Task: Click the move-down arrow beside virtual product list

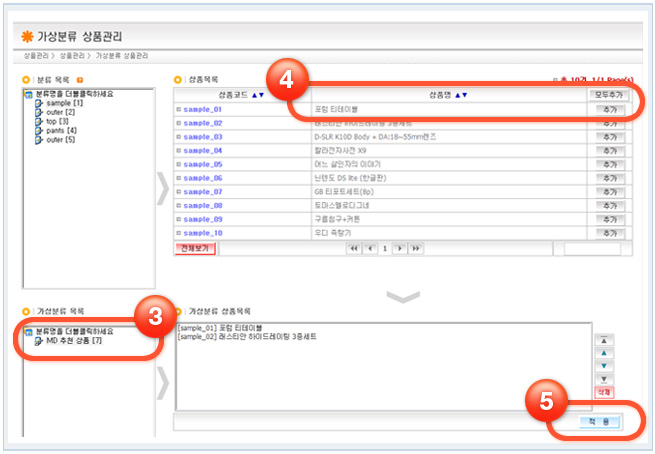Action: tap(606, 366)
